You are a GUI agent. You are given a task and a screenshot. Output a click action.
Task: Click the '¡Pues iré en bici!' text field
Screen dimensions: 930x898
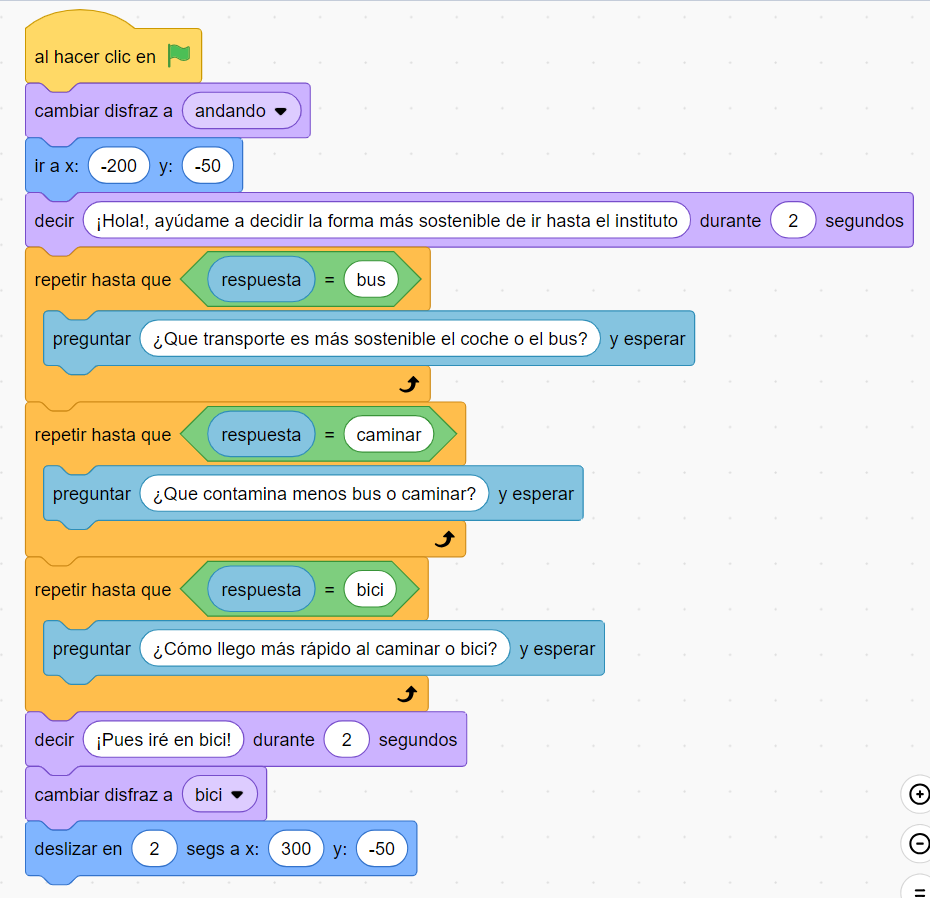pos(164,740)
